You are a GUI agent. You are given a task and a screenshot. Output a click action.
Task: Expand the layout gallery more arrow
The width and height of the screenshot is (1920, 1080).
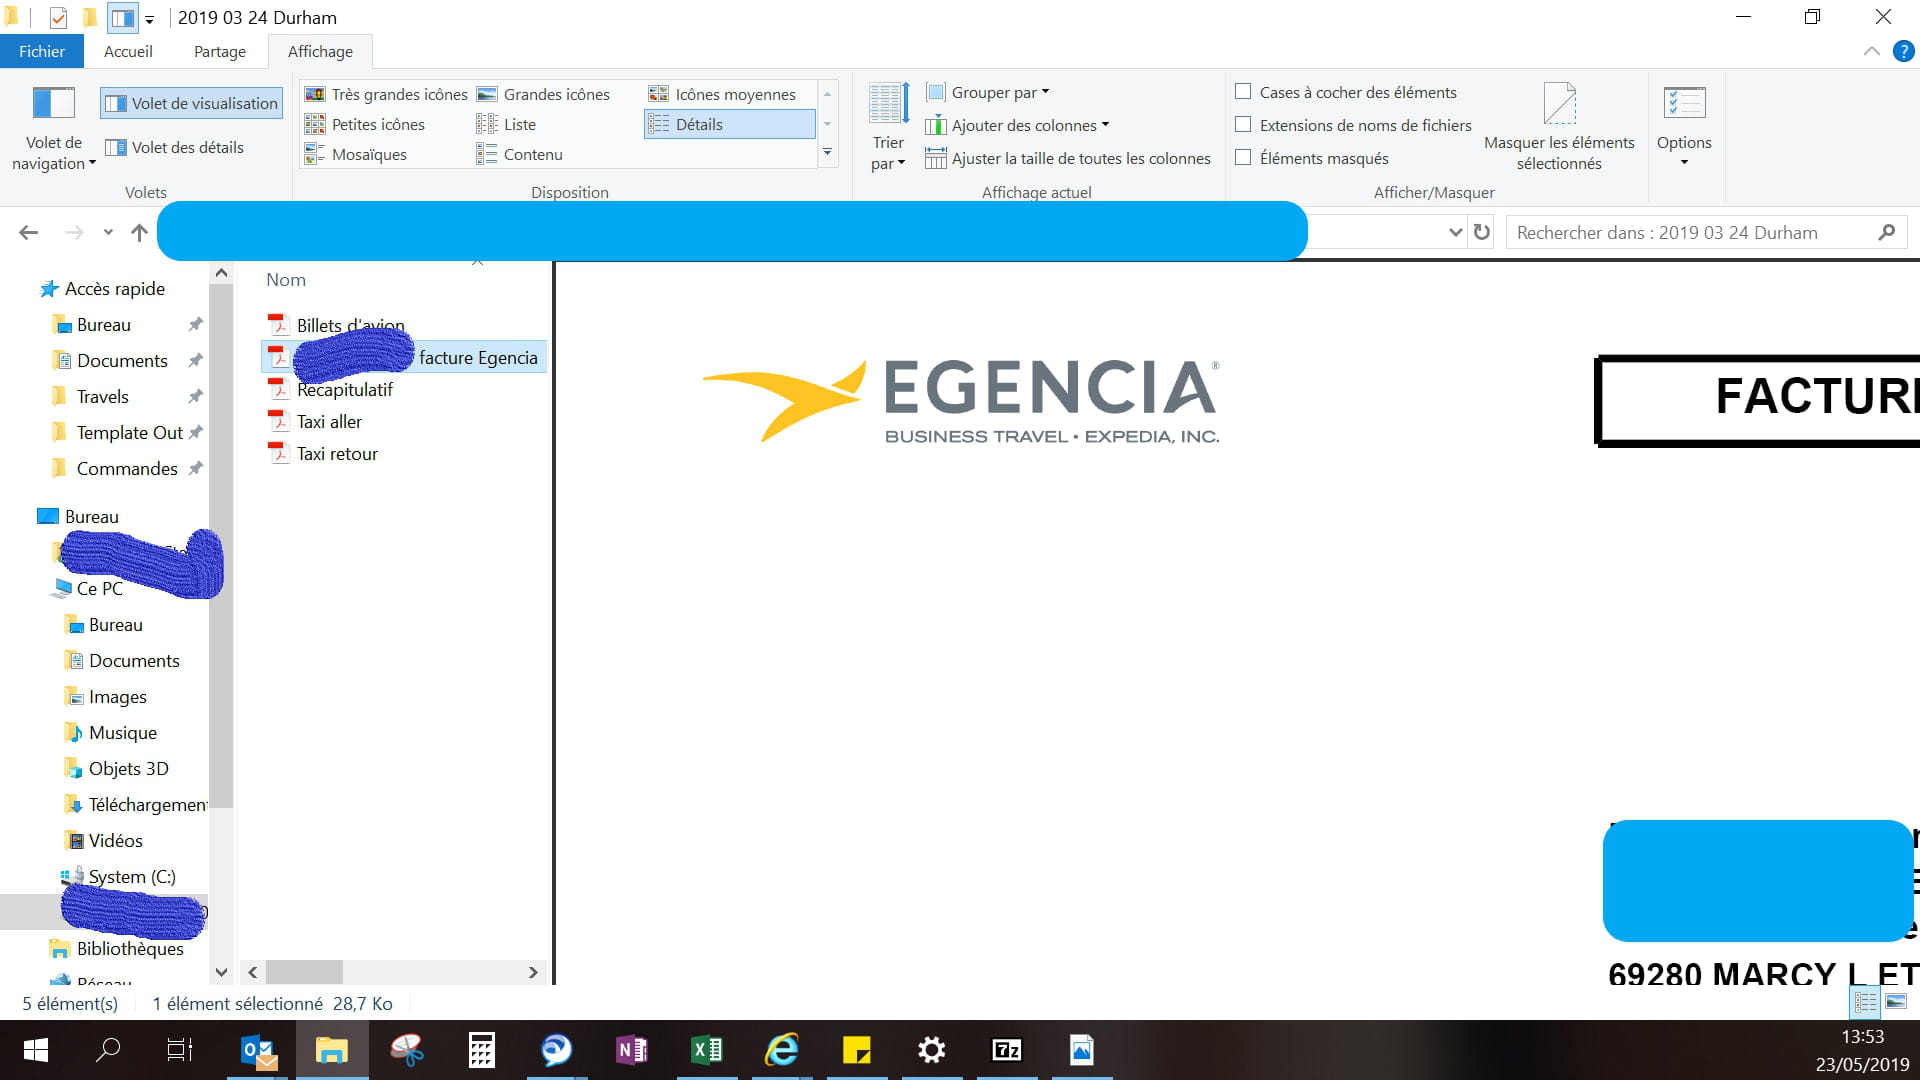click(827, 153)
